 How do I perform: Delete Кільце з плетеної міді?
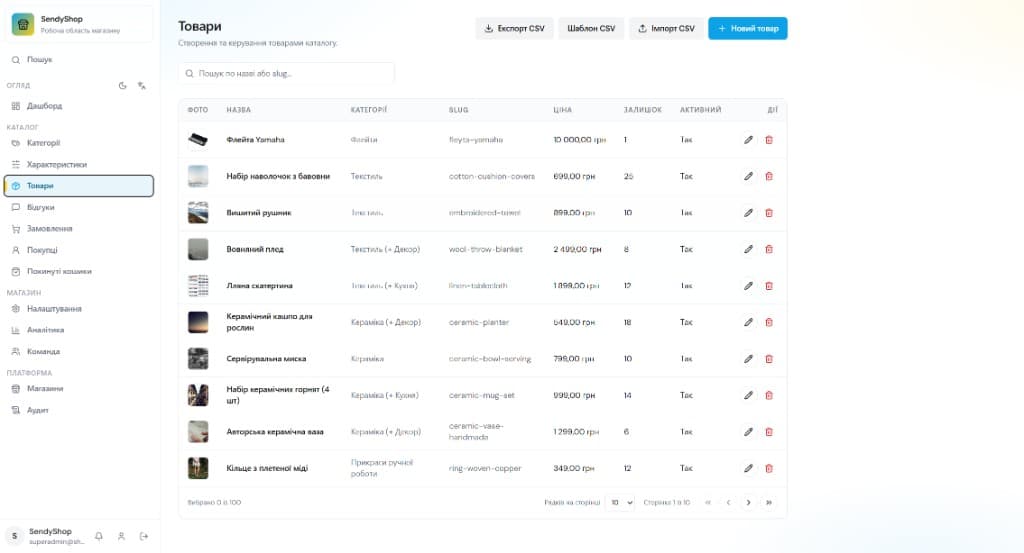(x=769, y=468)
